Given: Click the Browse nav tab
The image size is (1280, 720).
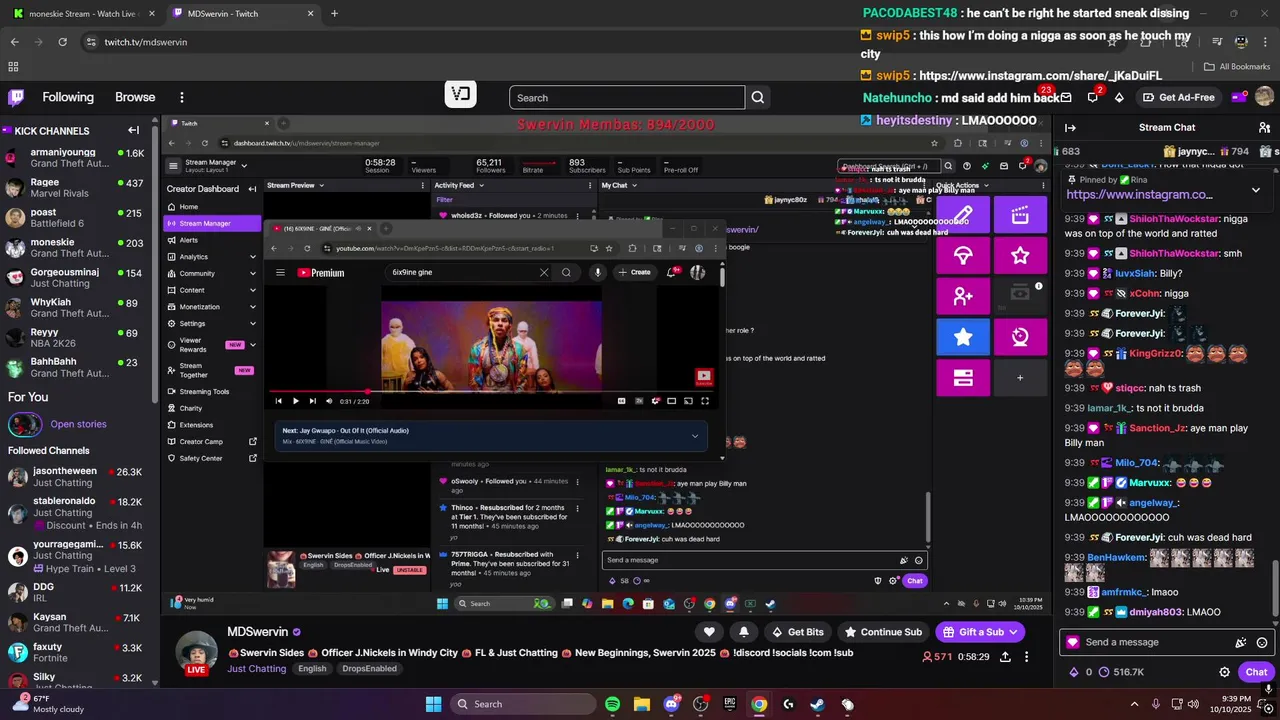Looking at the screenshot, I should [x=135, y=97].
